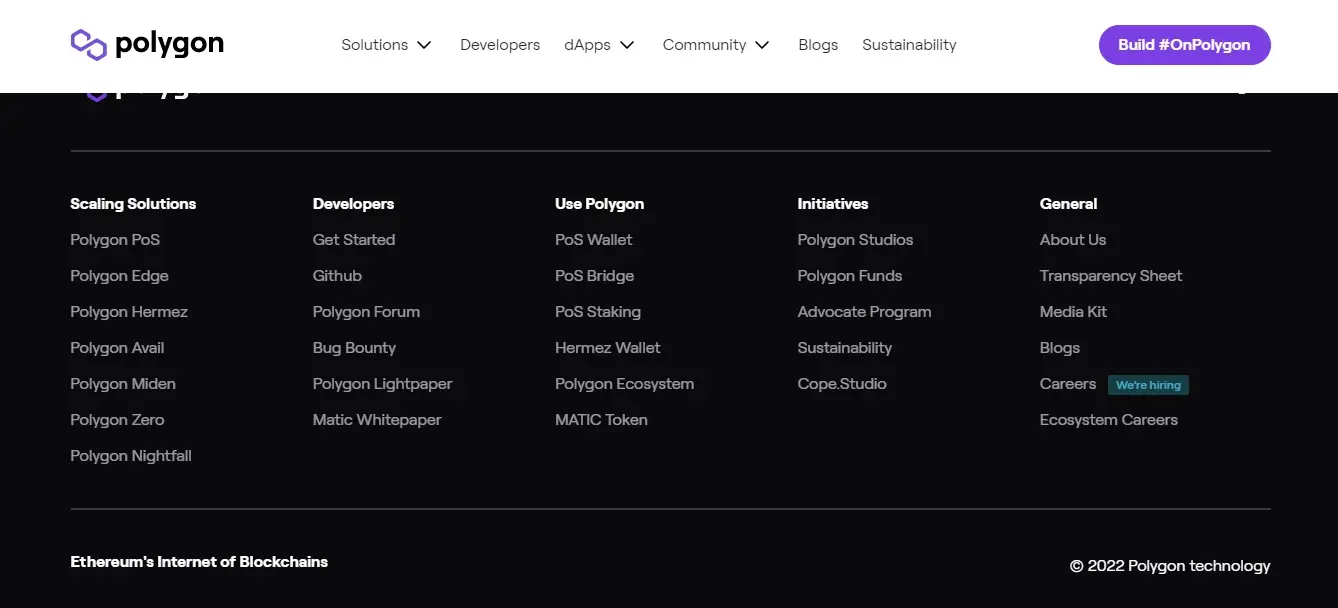Open the Polygon Edge footer link
This screenshot has height=608, width=1338.
click(119, 276)
